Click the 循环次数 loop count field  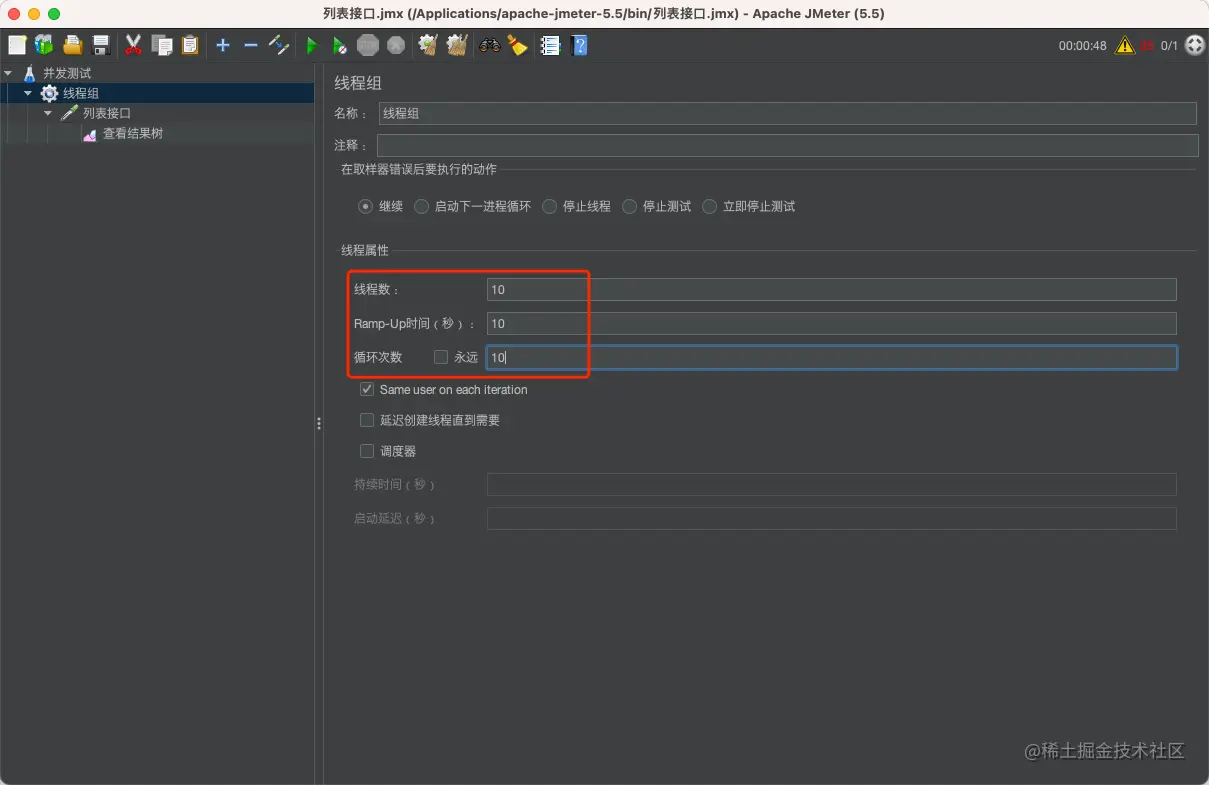(831, 357)
